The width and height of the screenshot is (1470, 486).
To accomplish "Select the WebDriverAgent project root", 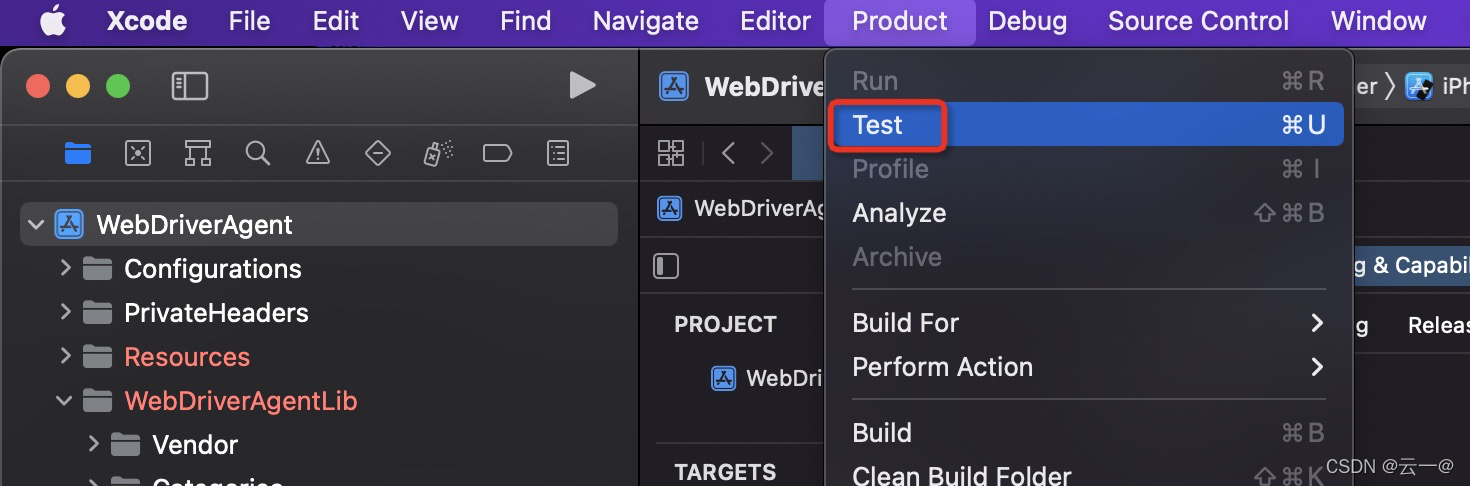I will [x=319, y=224].
